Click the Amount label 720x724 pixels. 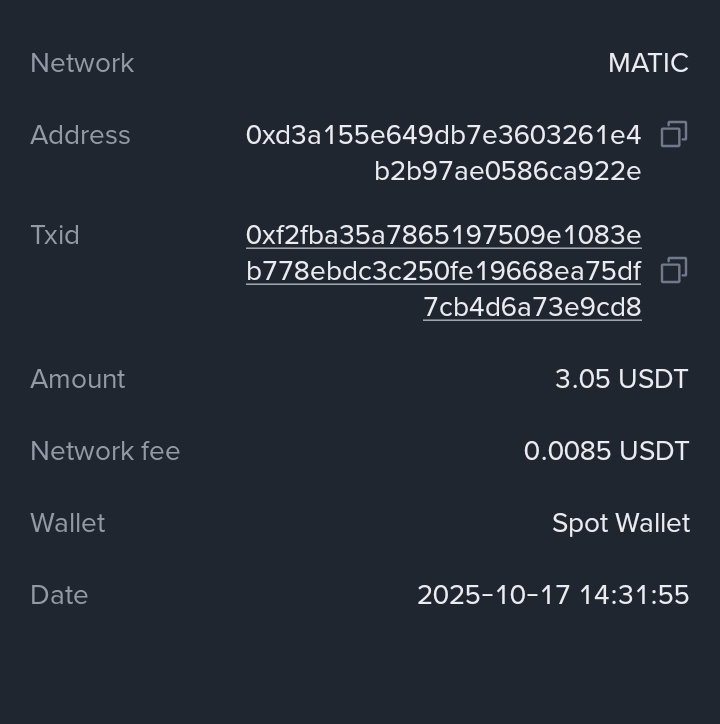(78, 379)
